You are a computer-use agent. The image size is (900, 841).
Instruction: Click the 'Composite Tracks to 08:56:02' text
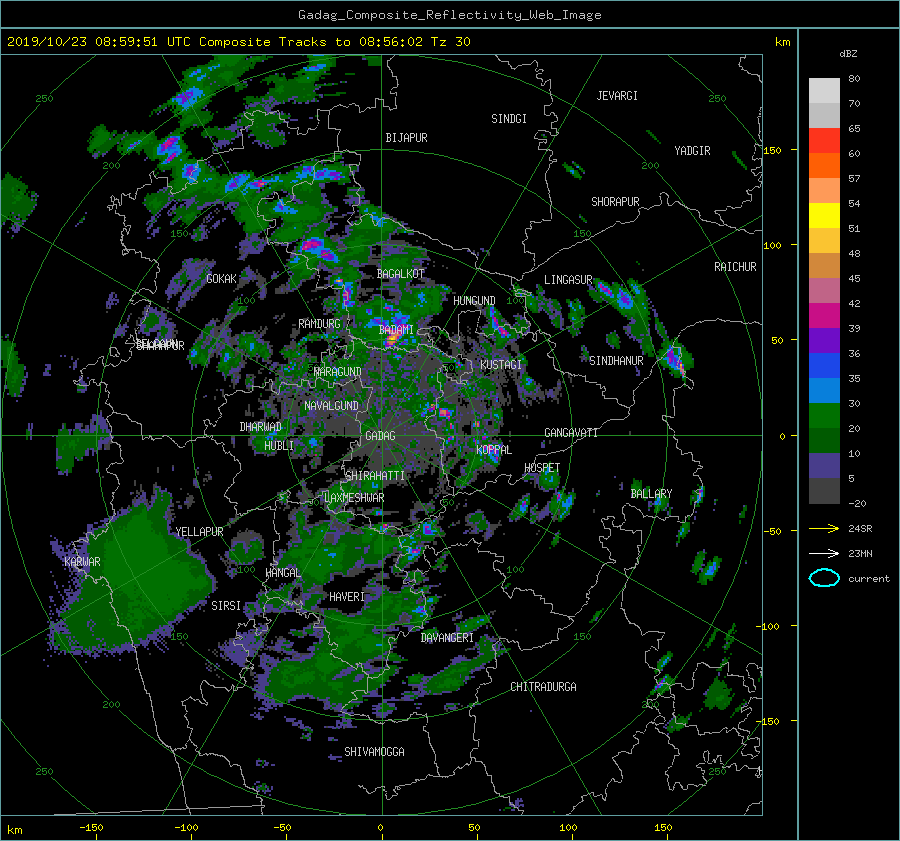(311, 42)
